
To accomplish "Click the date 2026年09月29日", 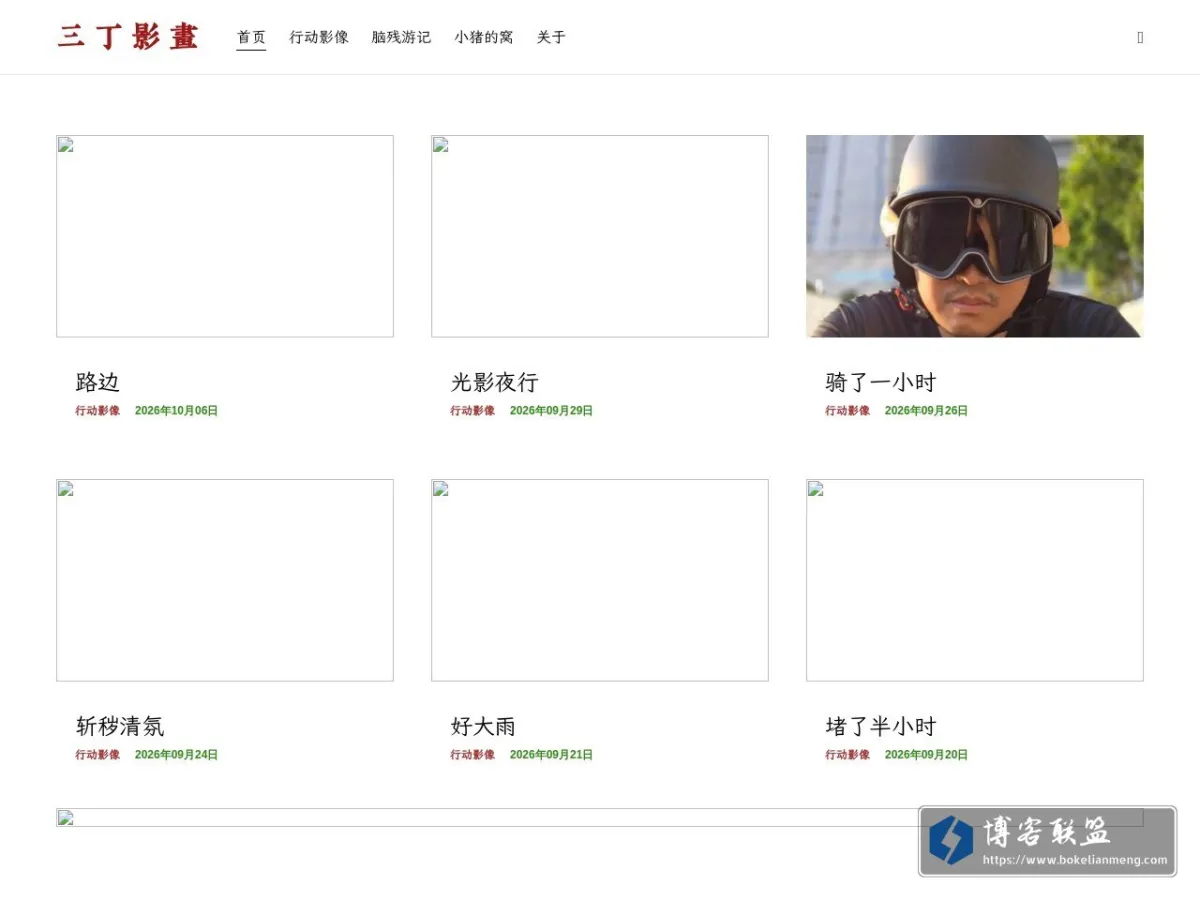I will [x=551, y=411].
